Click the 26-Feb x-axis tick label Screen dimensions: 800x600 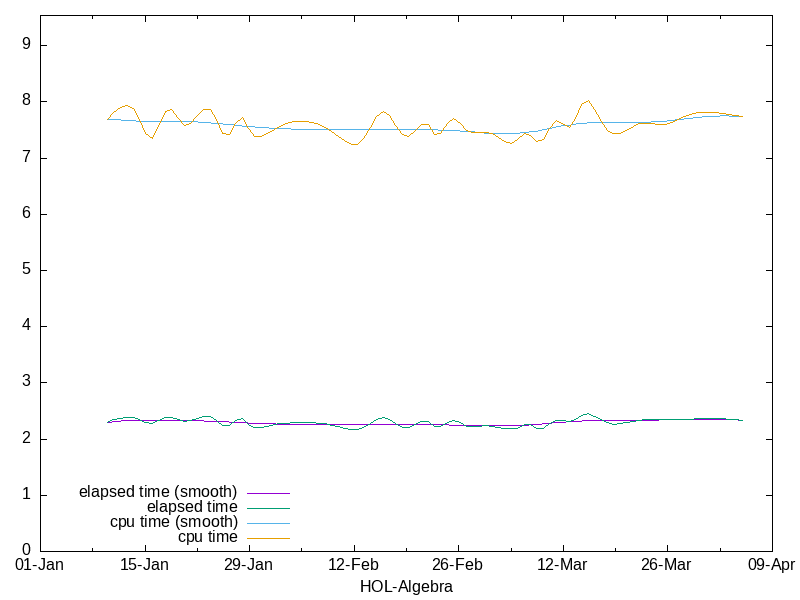point(457,566)
